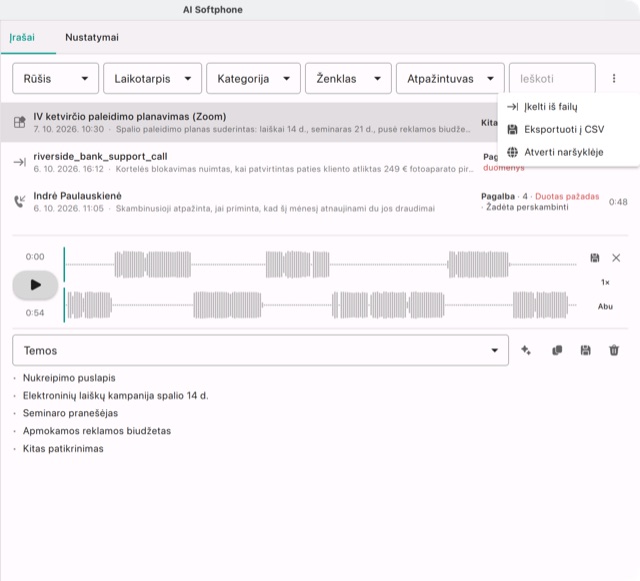Click the Pagalba category label on Indrė row
Image resolution: width=640 pixels, height=581 pixels.
[x=498, y=196]
